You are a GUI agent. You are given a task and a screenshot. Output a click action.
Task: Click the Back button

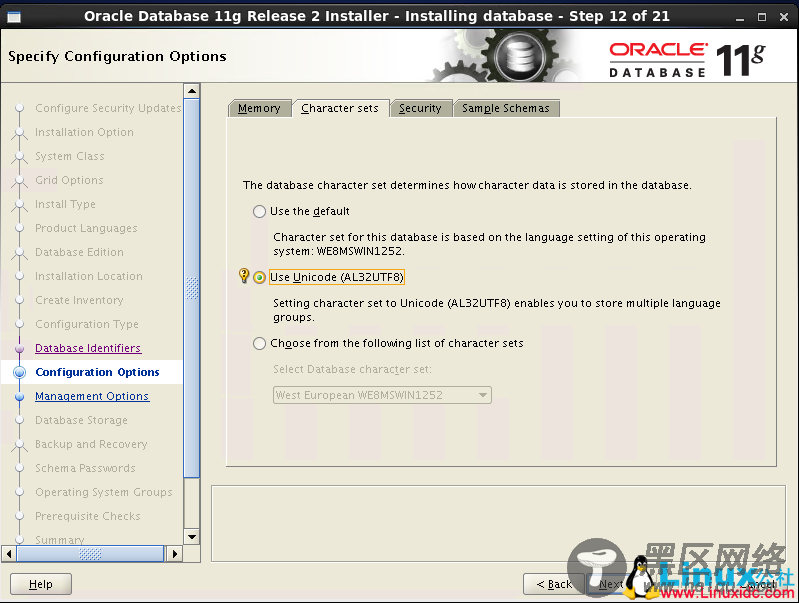(554, 584)
